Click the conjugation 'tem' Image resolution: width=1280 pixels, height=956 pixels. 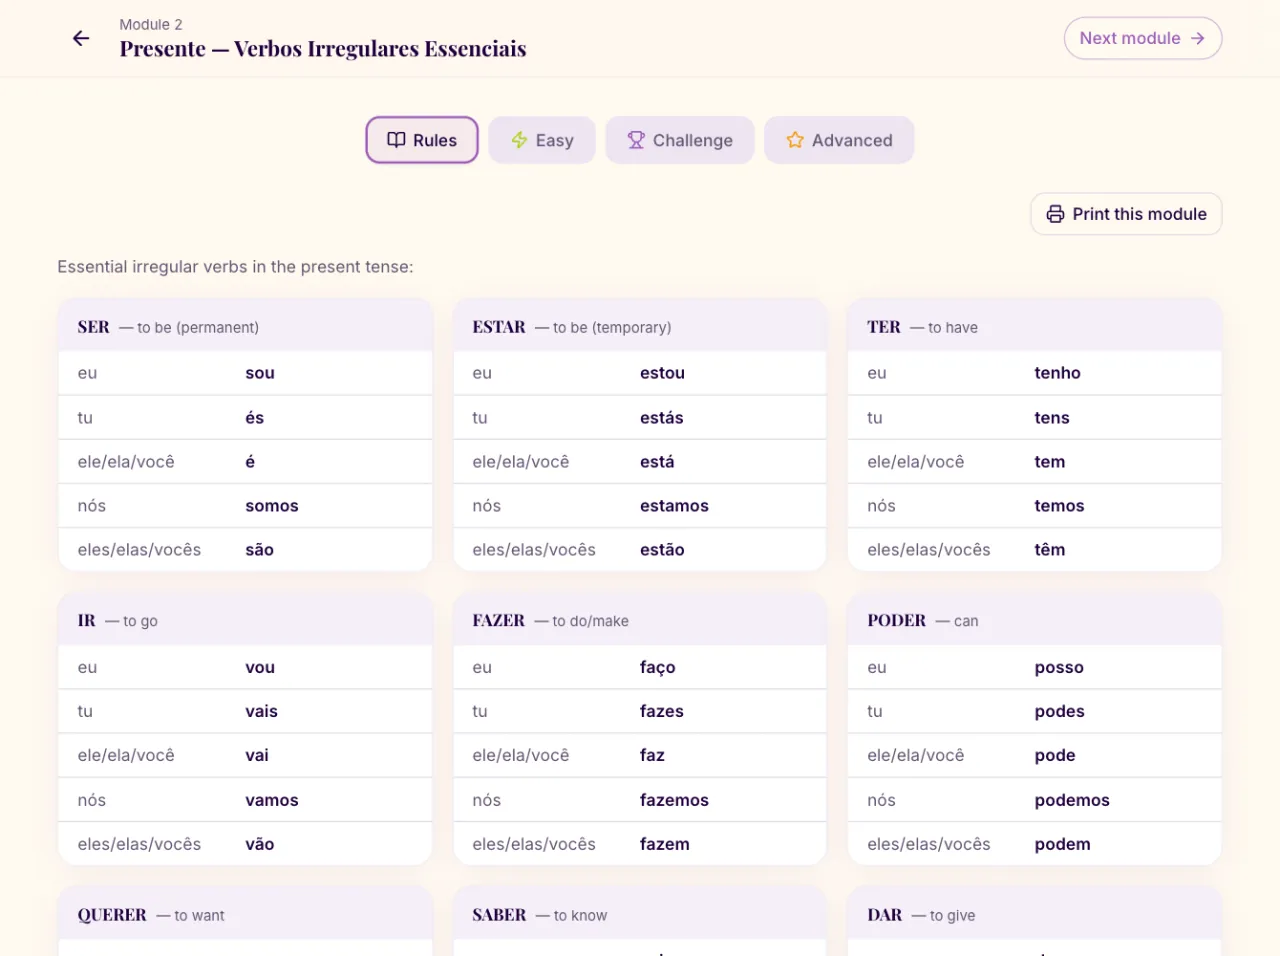[1050, 462]
